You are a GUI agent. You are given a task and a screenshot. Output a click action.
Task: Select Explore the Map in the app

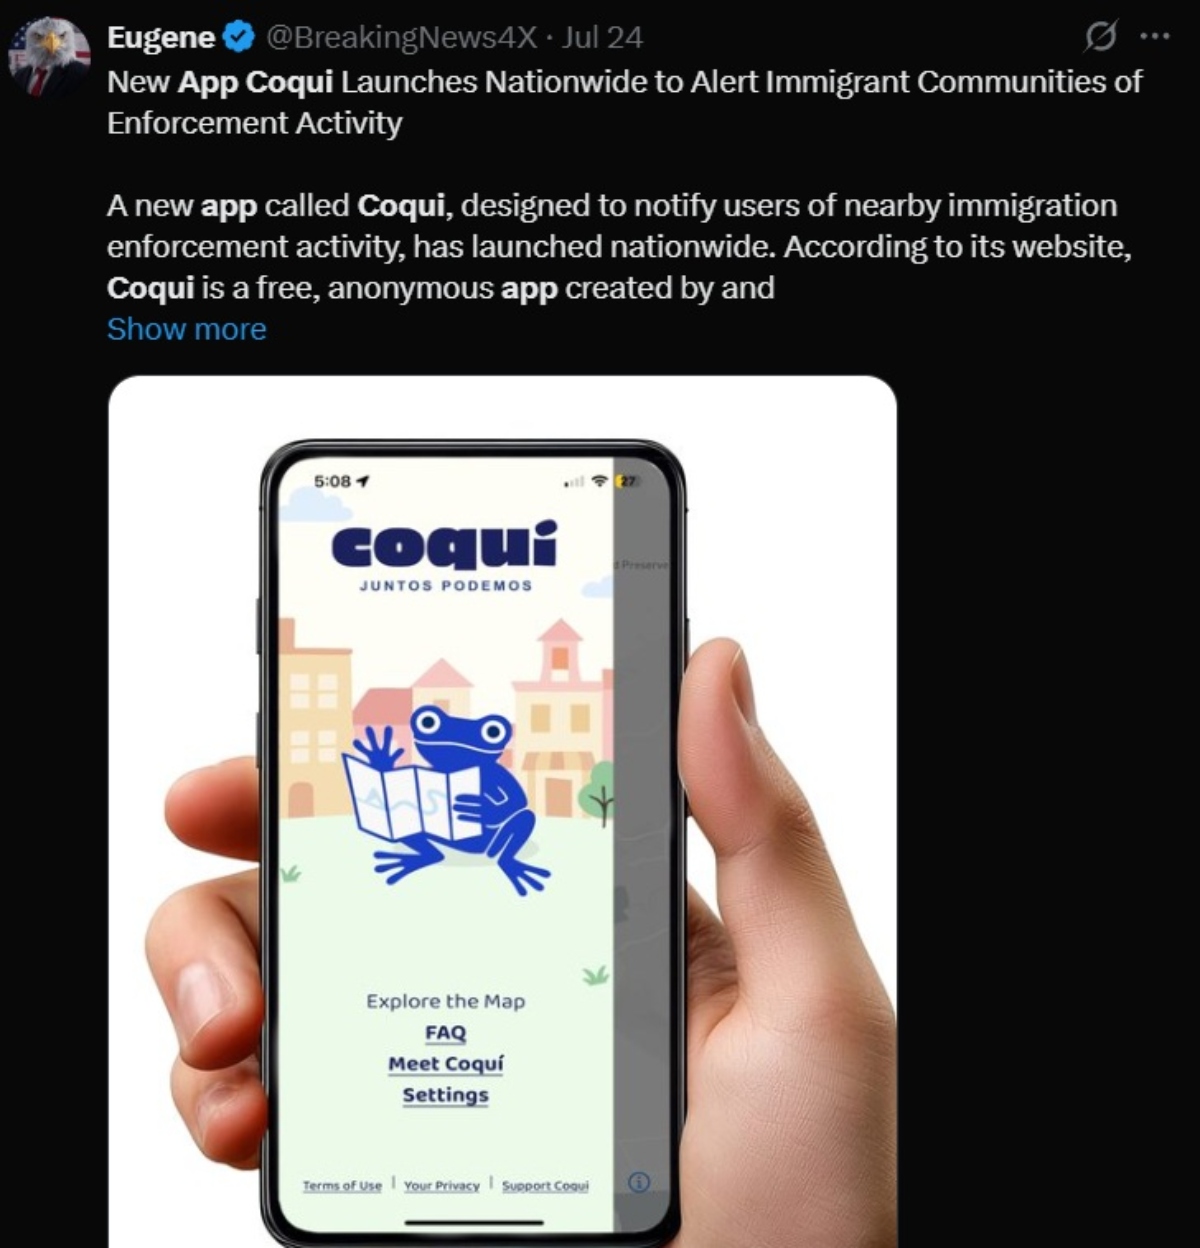pyautogui.click(x=445, y=1001)
